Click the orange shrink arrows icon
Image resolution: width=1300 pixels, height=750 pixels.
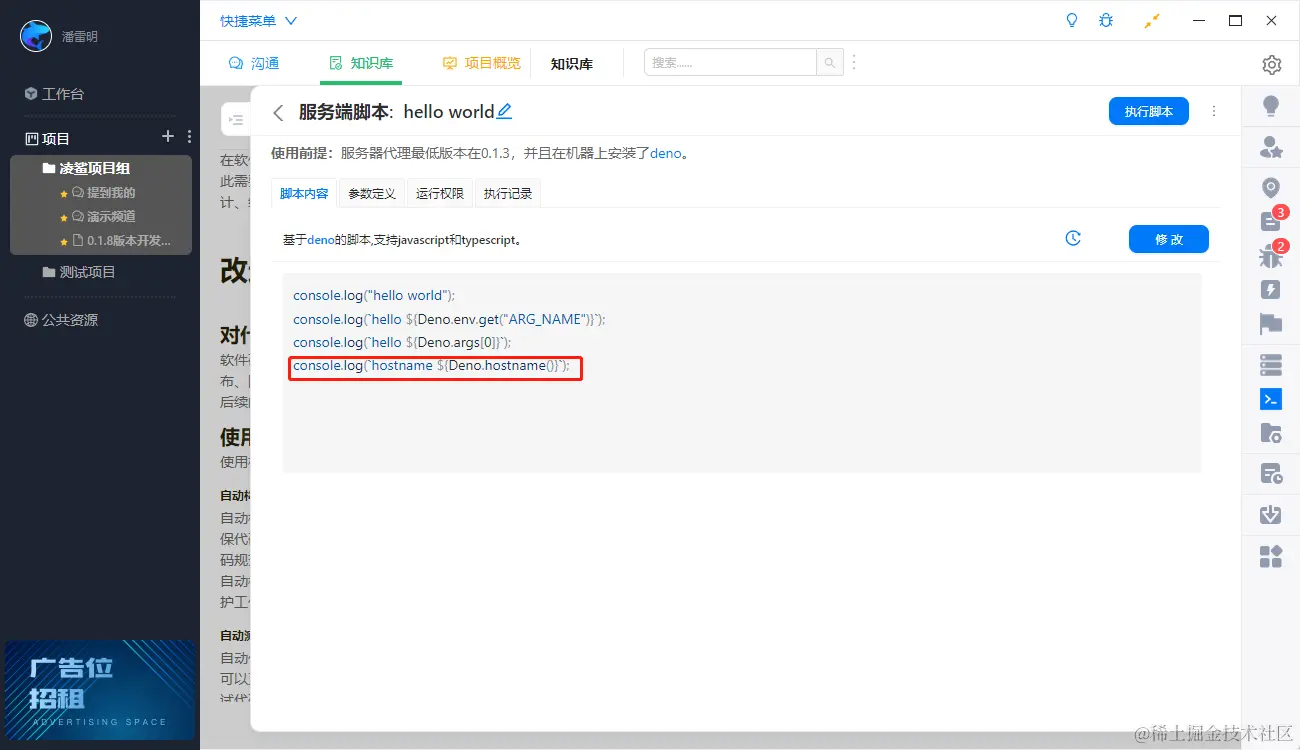[x=1152, y=21]
